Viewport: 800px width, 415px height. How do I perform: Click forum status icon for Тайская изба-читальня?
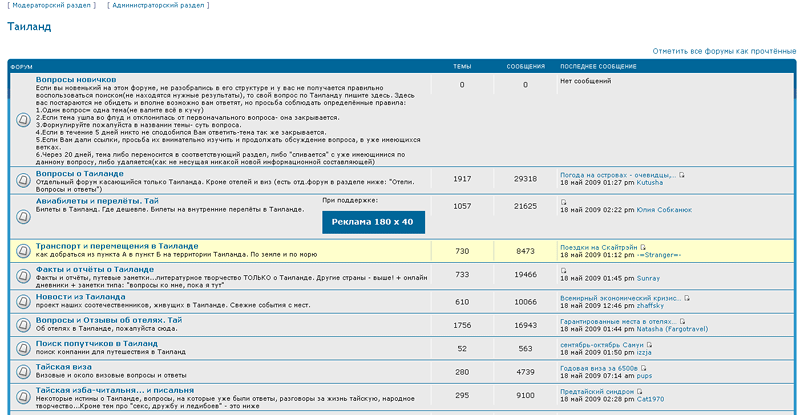click(x=23, y=396)
